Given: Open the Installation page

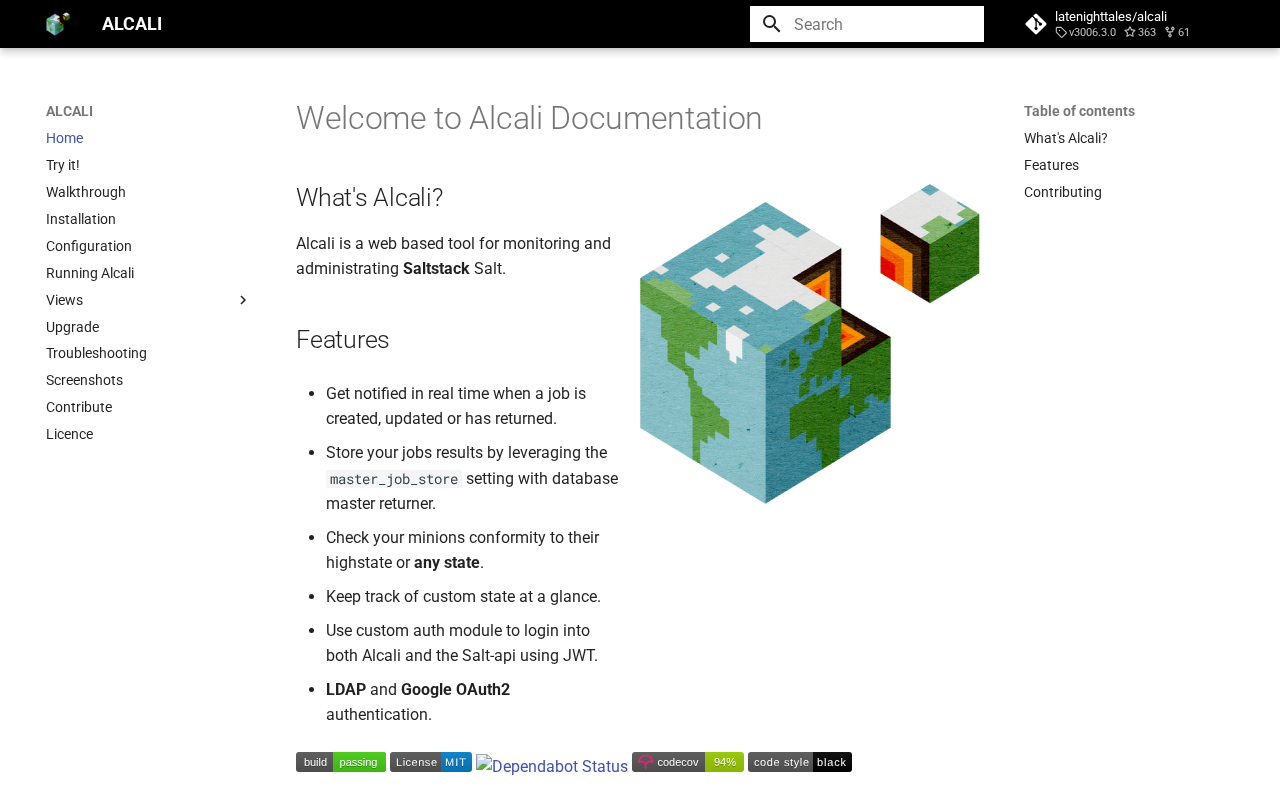Looking at the screenshot, I should [81, 219].
